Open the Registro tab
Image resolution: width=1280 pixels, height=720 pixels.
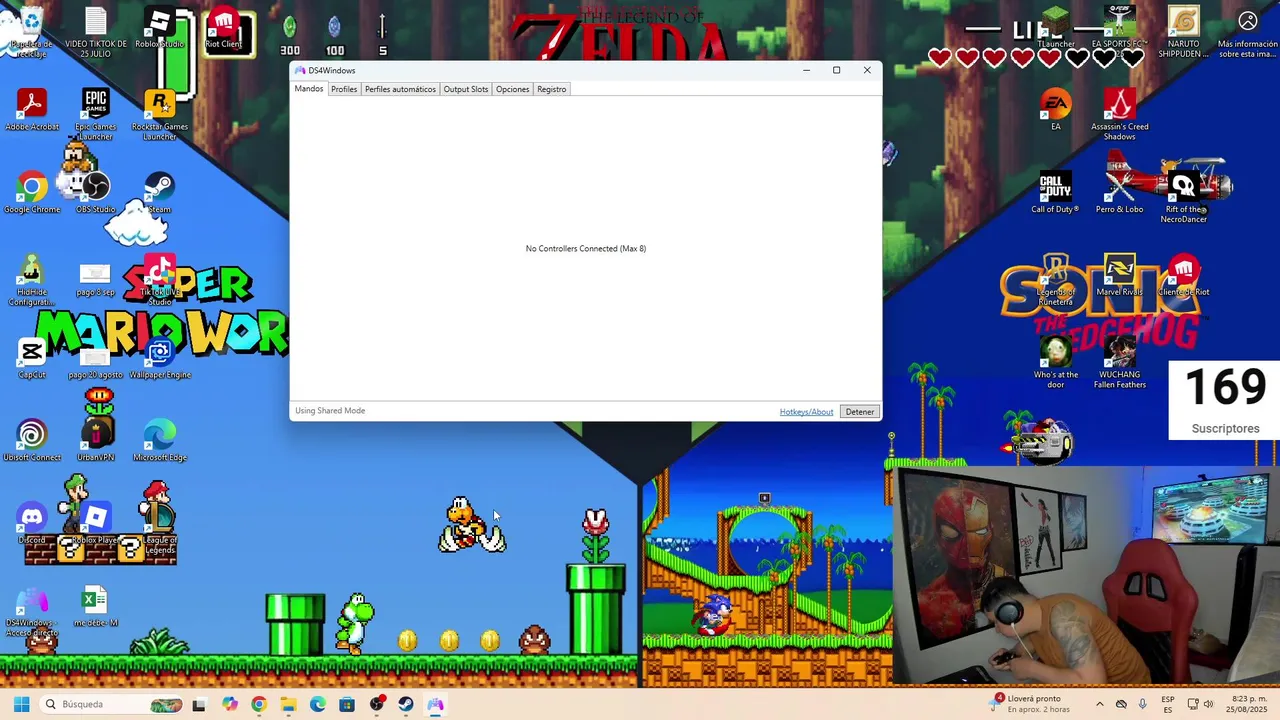551,89
